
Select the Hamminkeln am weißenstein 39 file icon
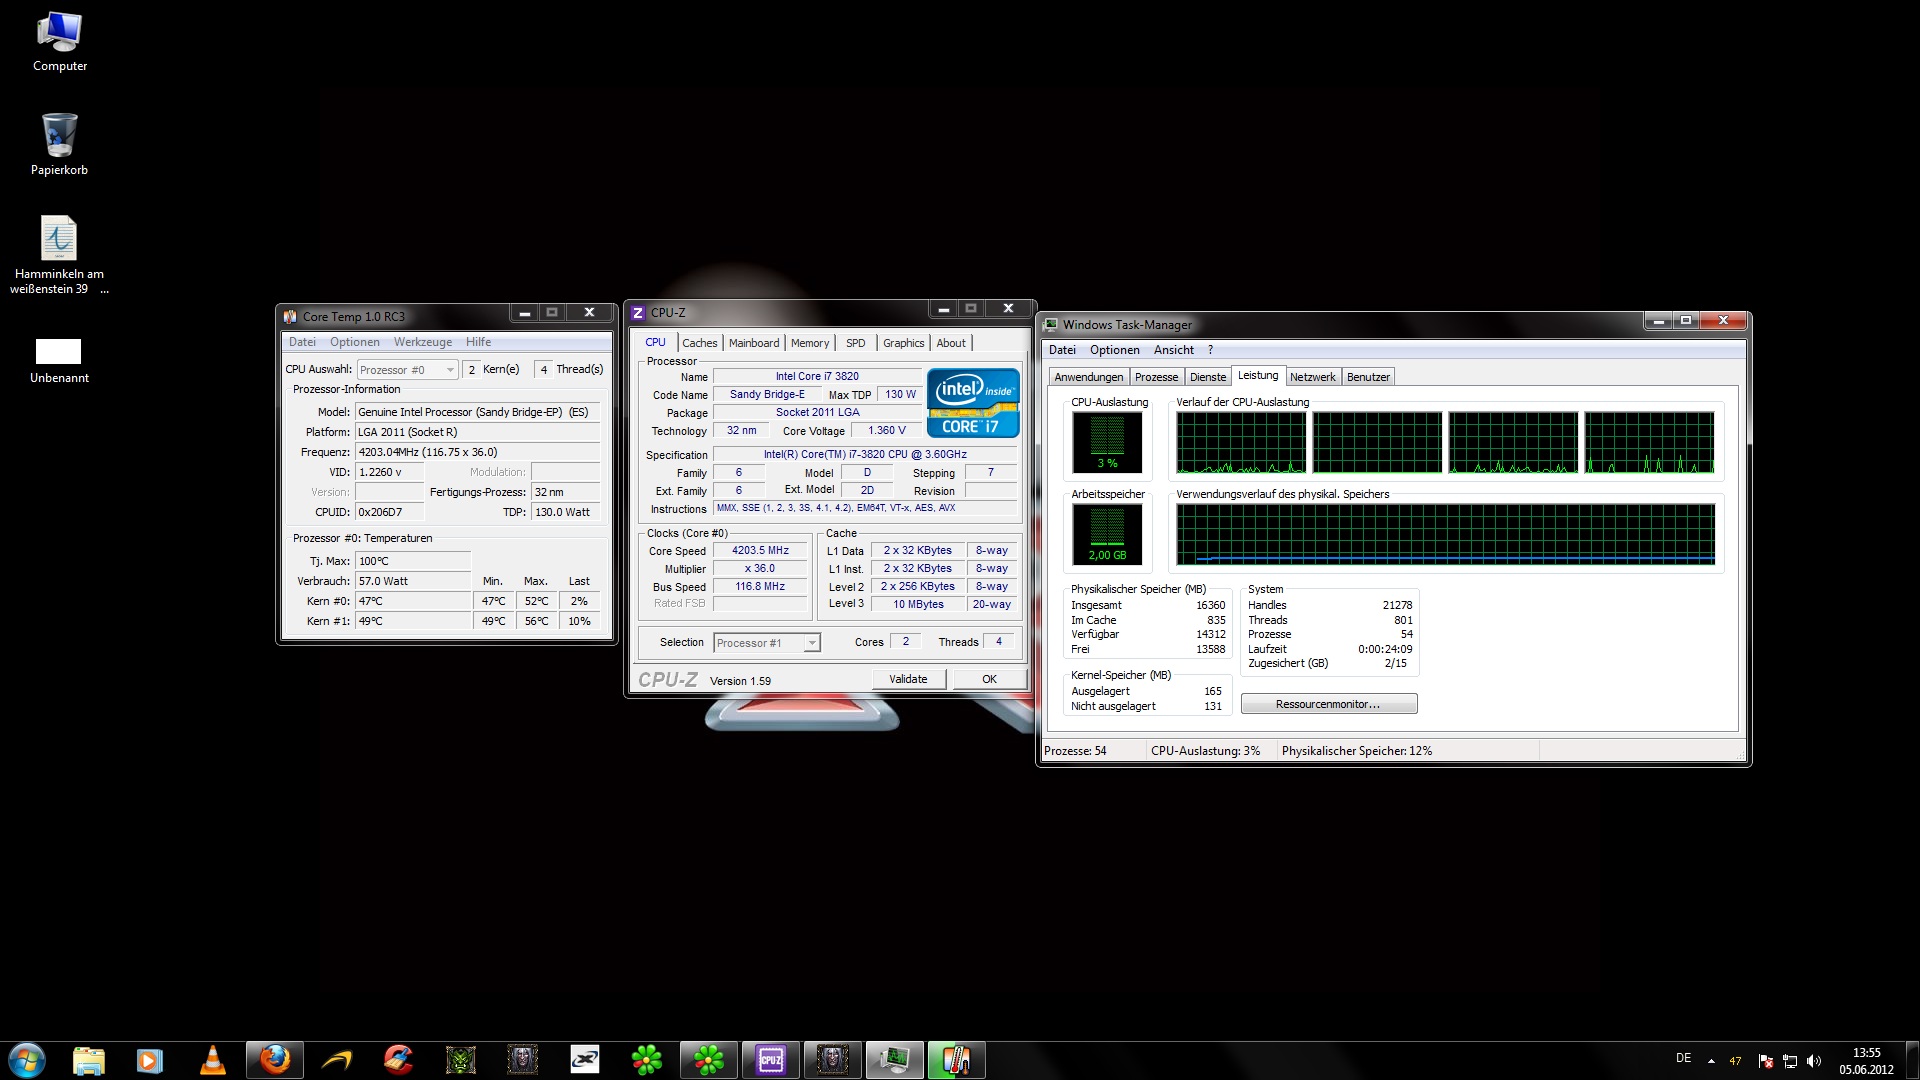click(x=60, y=256)
